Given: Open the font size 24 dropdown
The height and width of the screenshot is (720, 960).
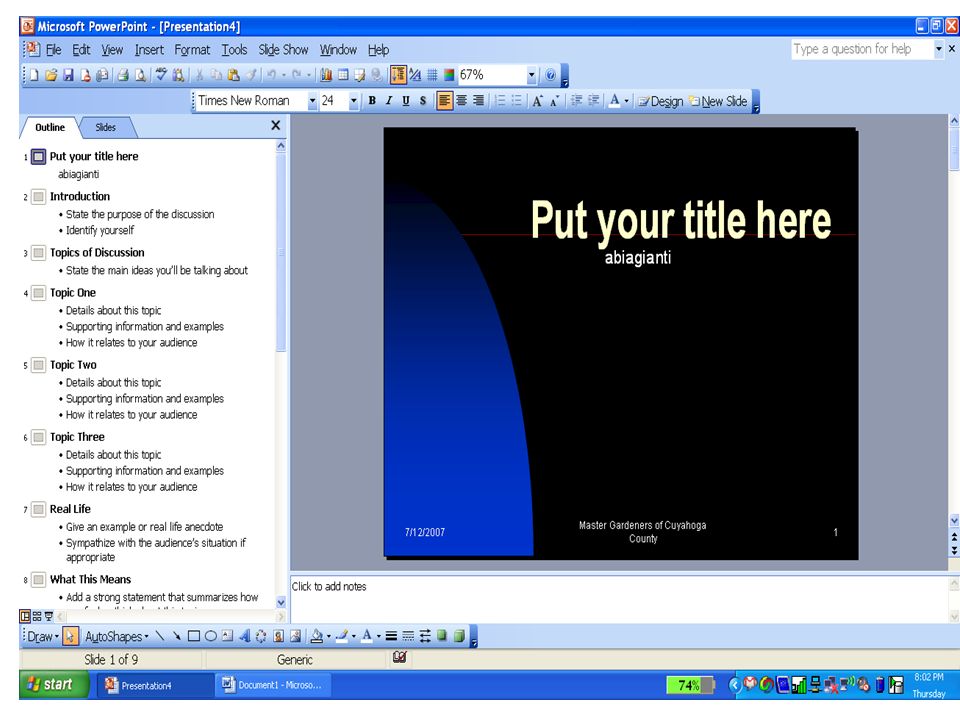Looking at the screenshot, I should [353, 101].
